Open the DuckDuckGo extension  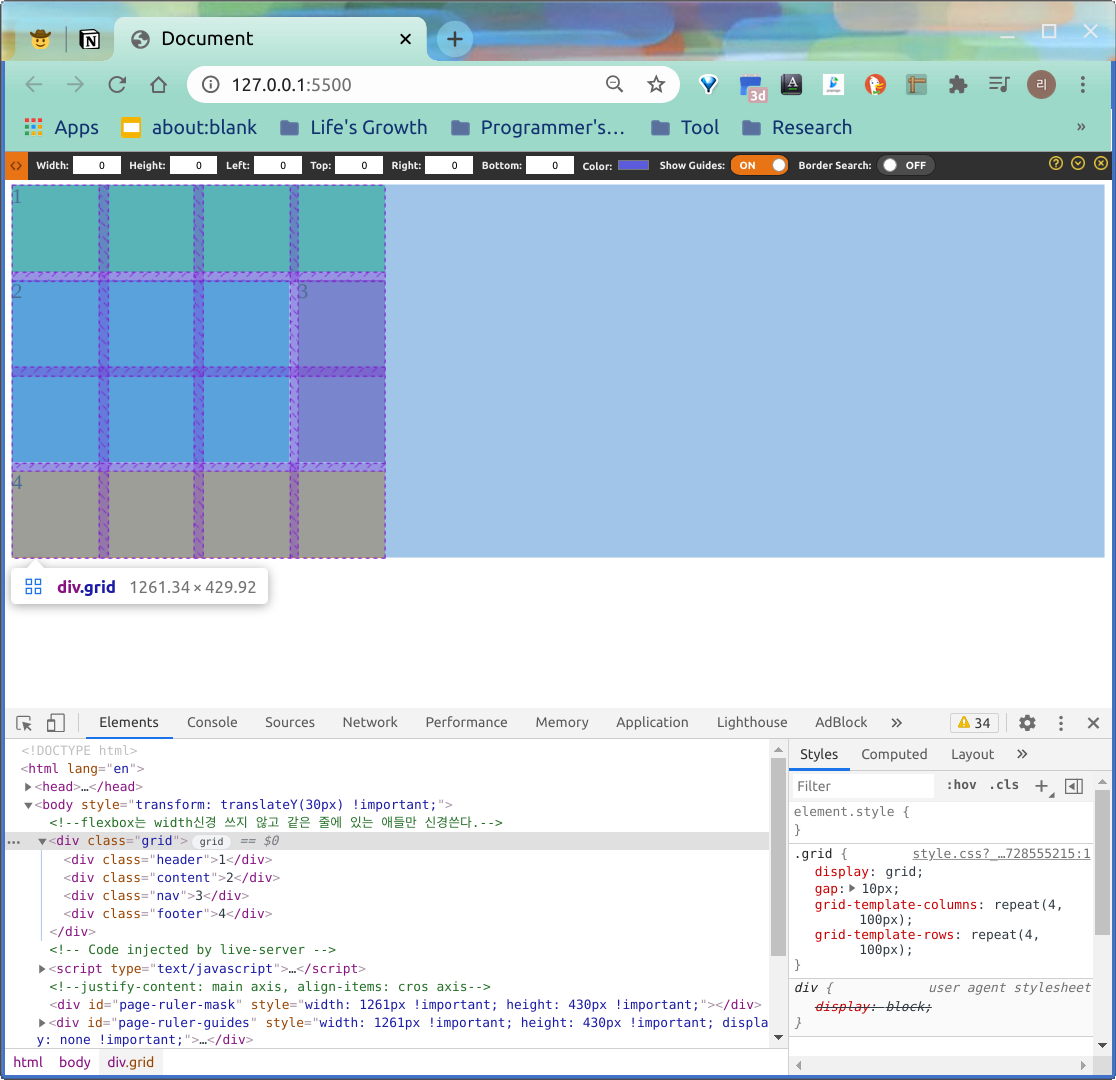pyautogui.click(x=875, y=85)
